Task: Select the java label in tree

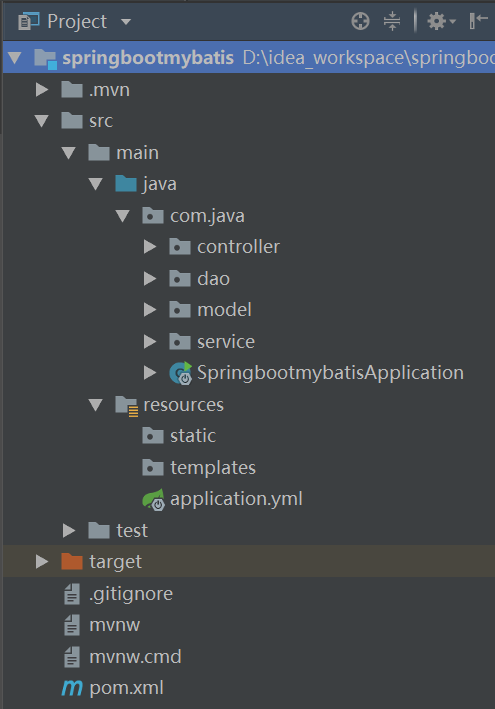Action: point(160,184)
